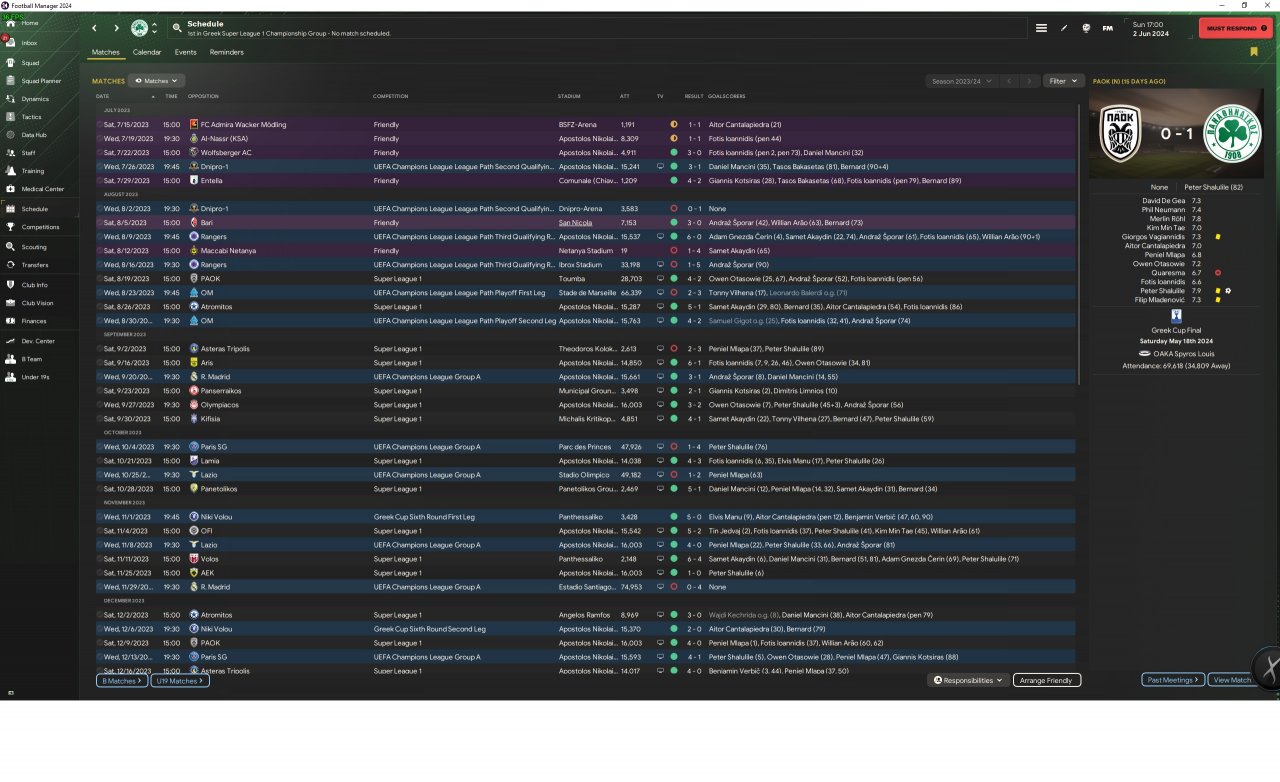Go to the next season arrow
Viewport: 1280px width, 782px height.
(1030, 81)
